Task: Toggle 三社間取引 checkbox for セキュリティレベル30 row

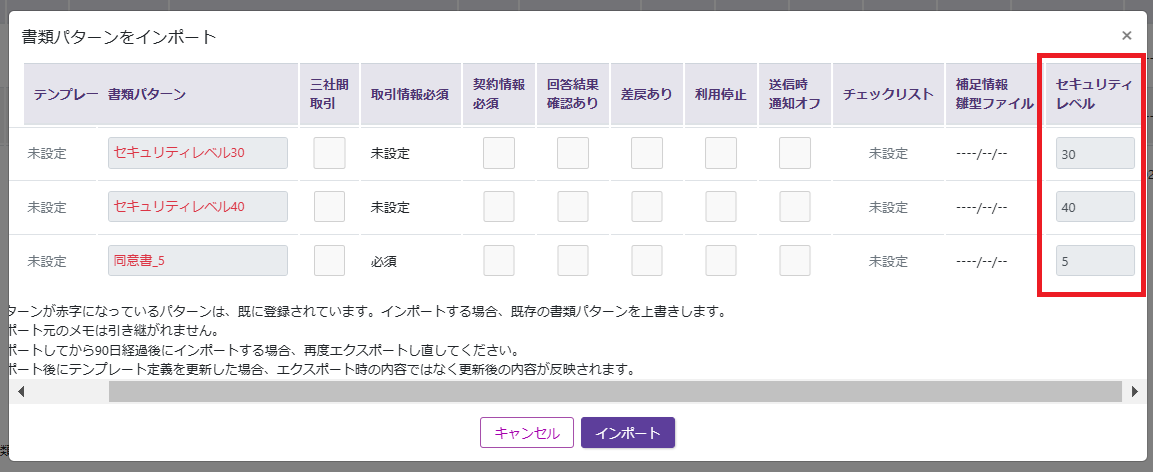Action: (329, 153)
